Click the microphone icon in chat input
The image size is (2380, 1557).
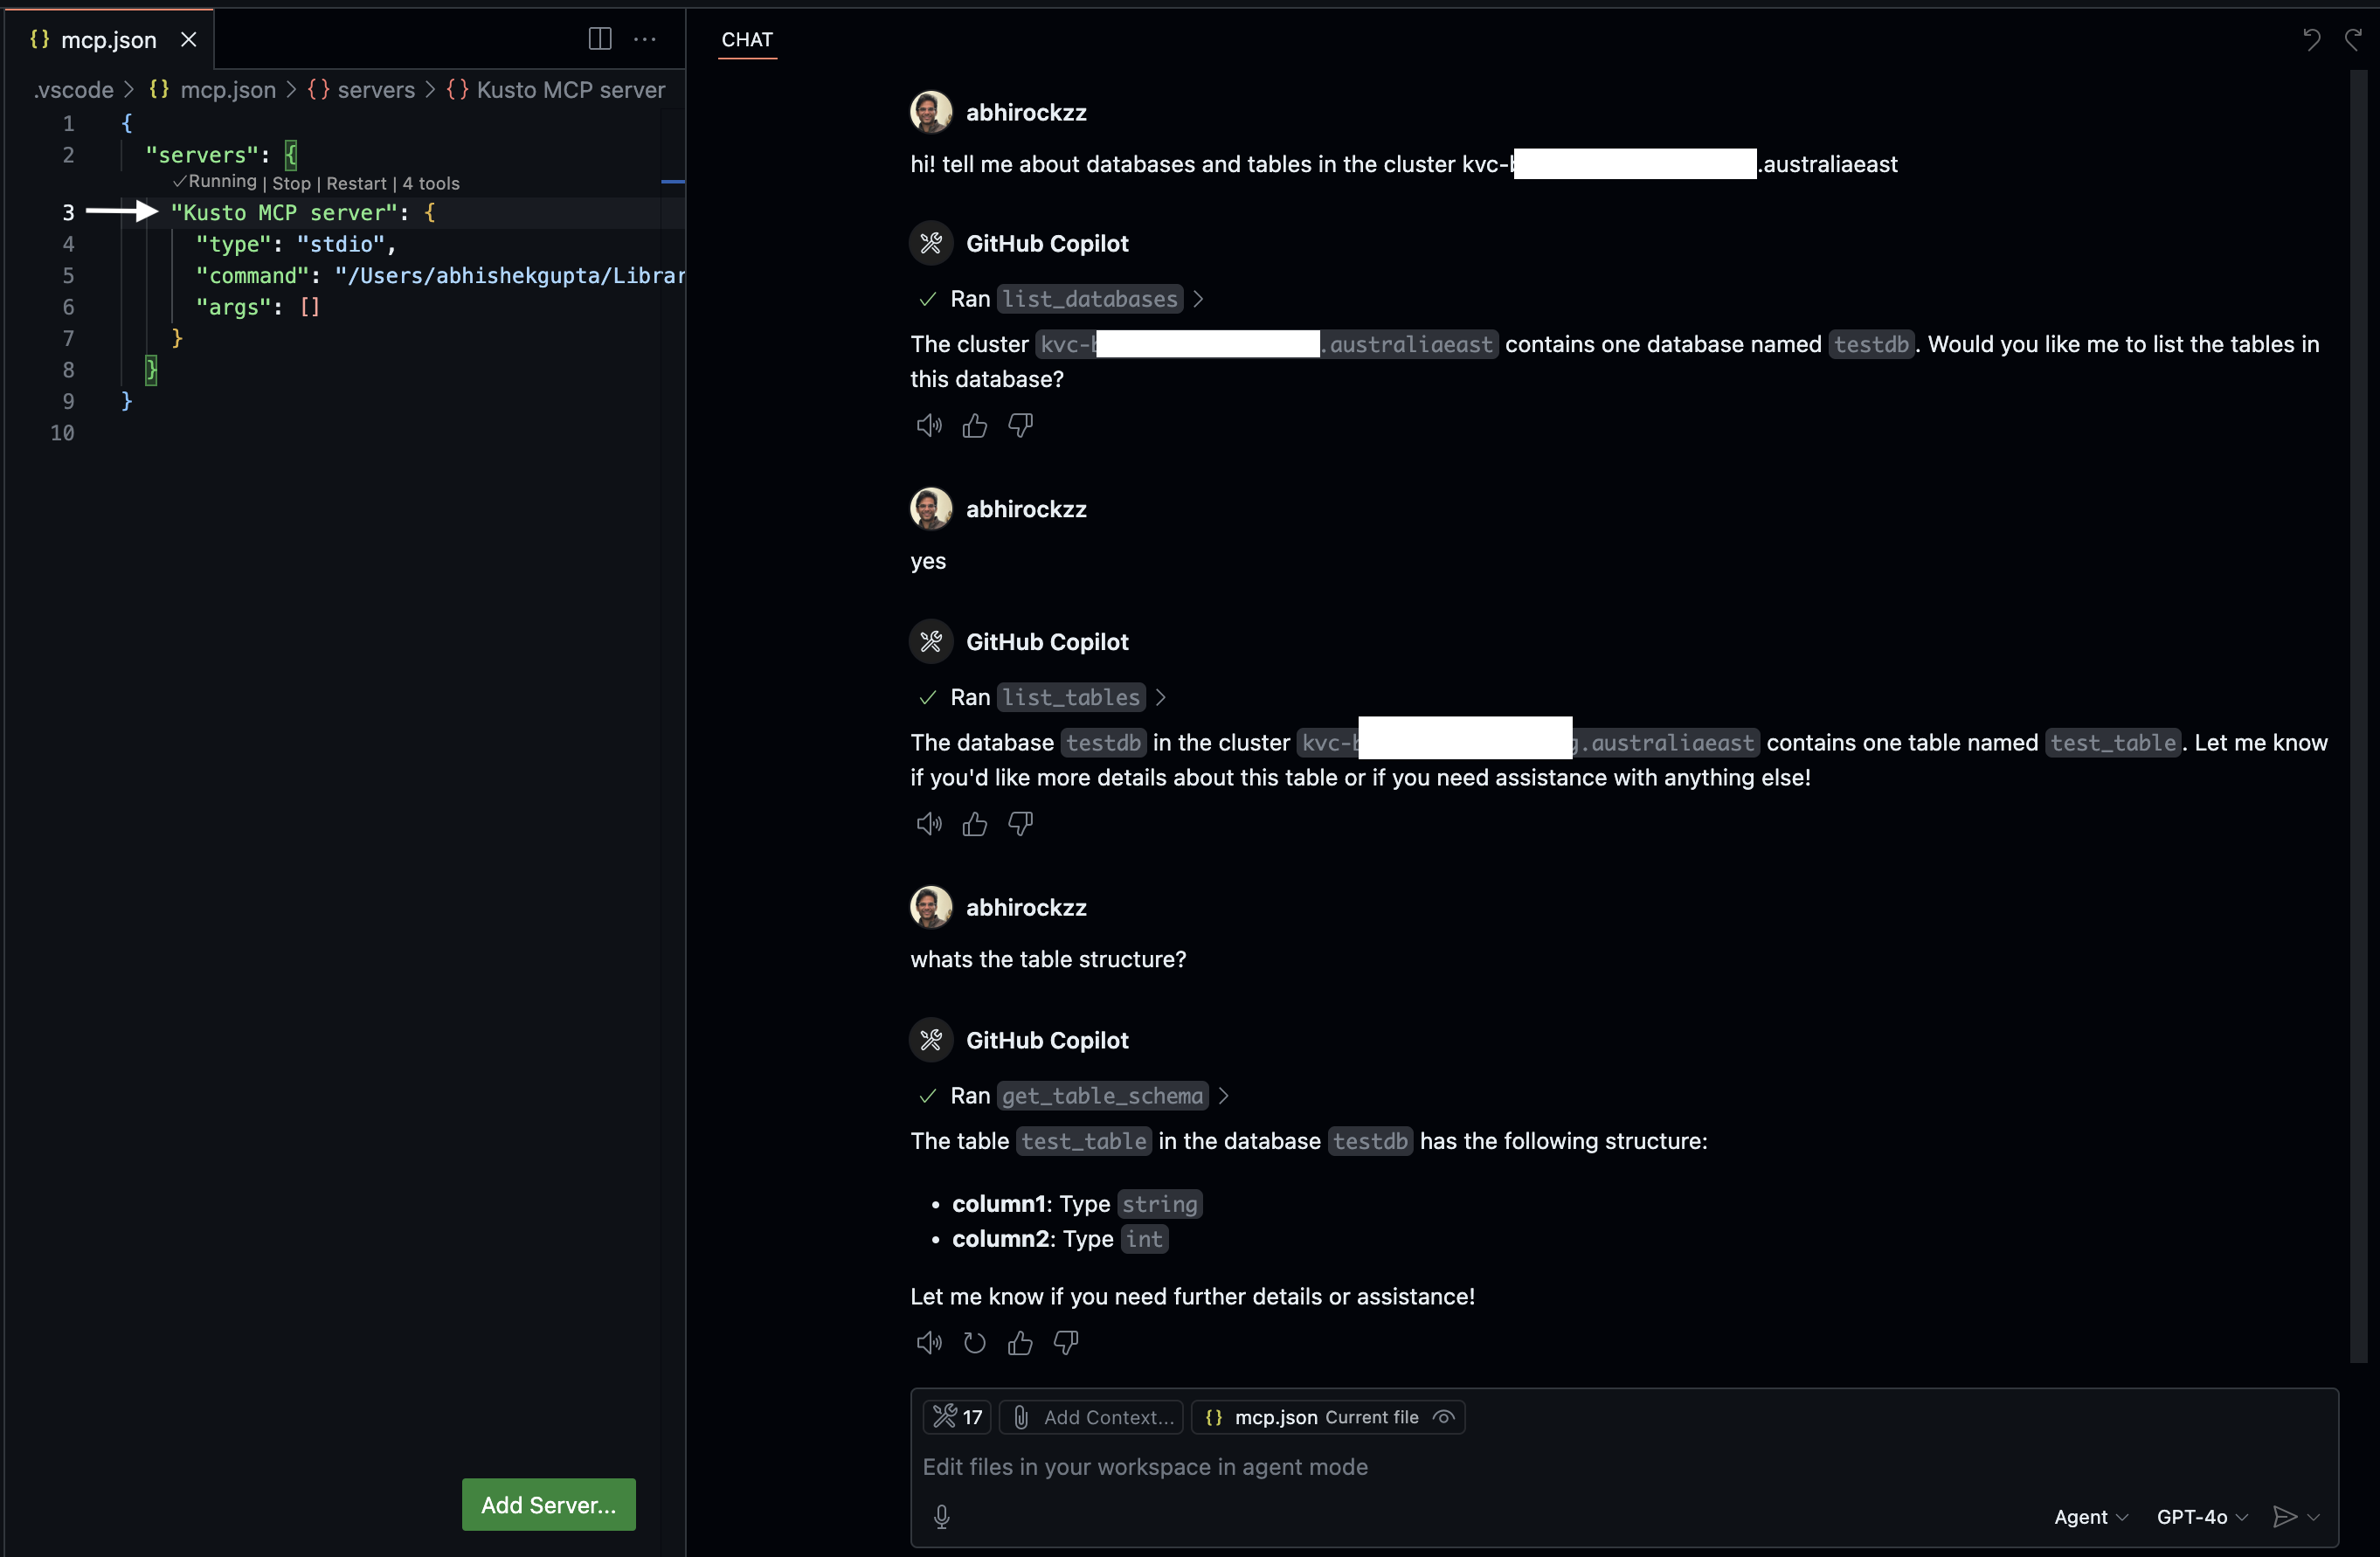pos(941,1516)
